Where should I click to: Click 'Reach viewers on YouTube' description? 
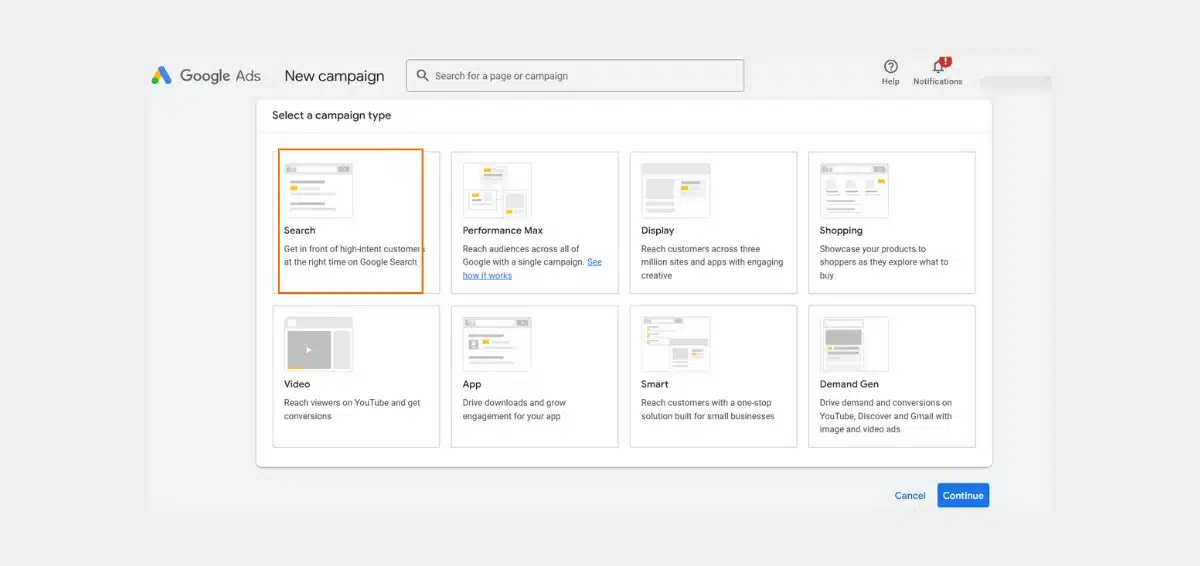click(x=352, y=409)
